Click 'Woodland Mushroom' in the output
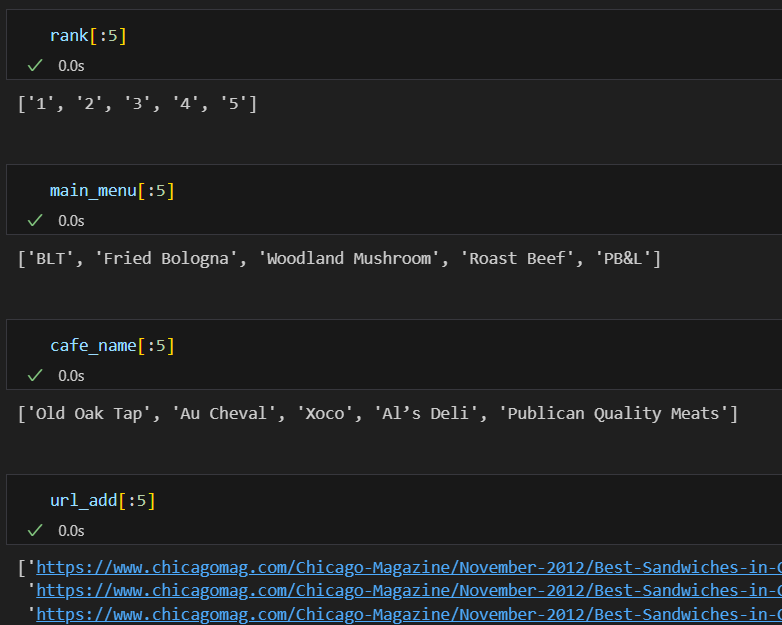The image size is (782, 625). pyautogui.click(x=349, y=258)
